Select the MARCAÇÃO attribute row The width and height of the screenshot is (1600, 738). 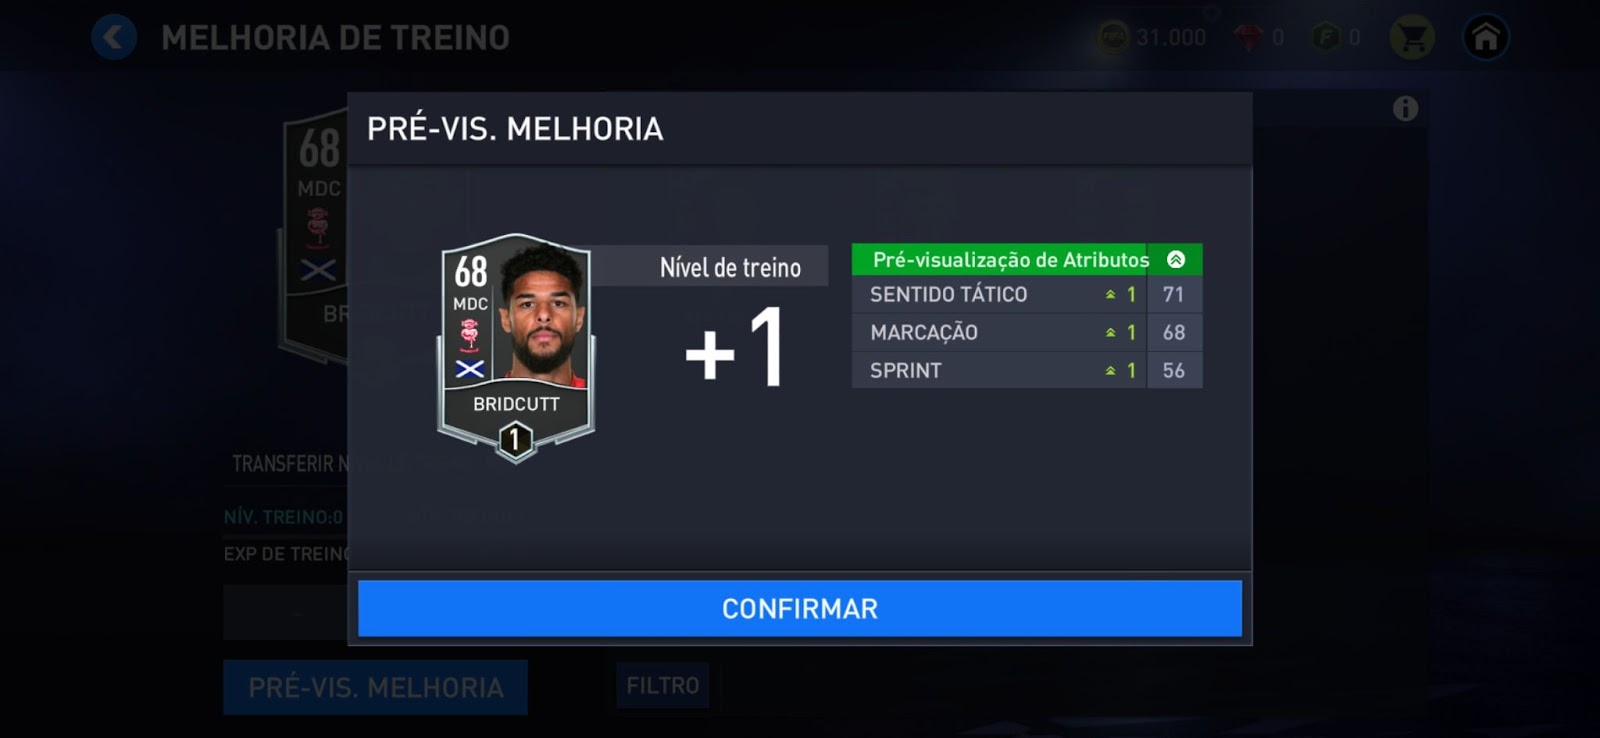pos(1027,332)
